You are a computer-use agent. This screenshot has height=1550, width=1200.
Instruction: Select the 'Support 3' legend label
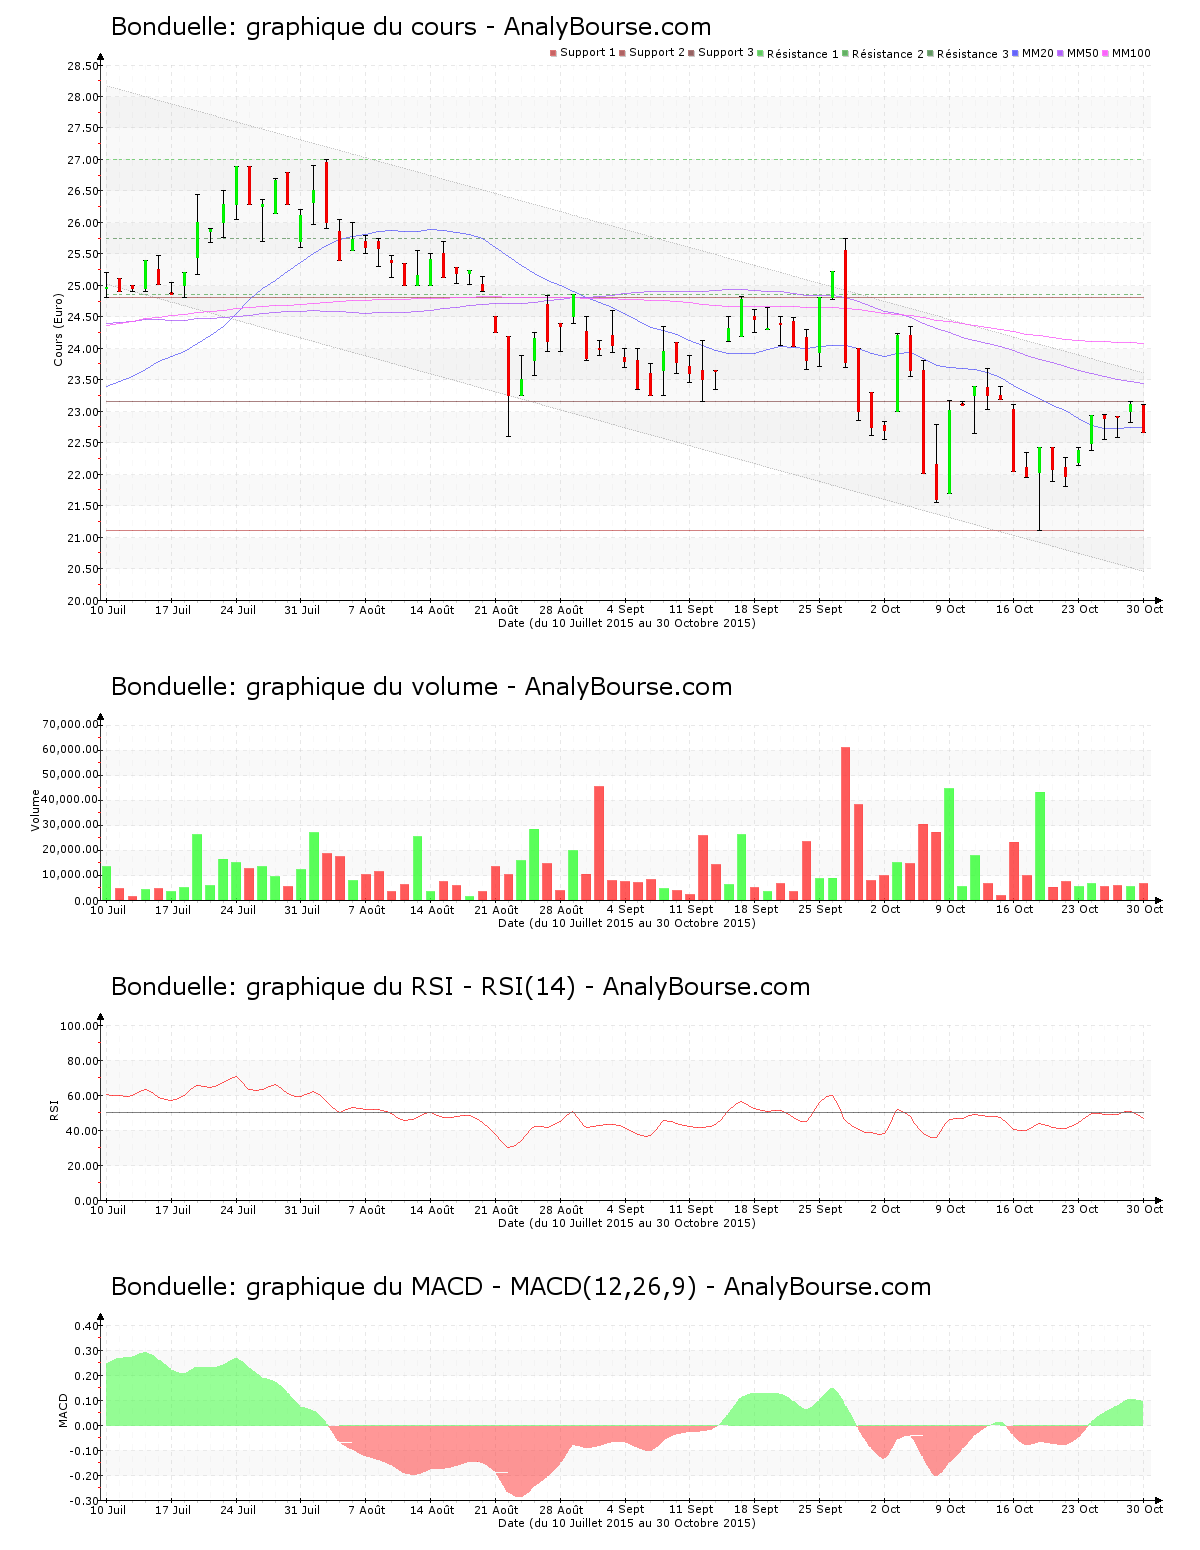coord(726,53)
